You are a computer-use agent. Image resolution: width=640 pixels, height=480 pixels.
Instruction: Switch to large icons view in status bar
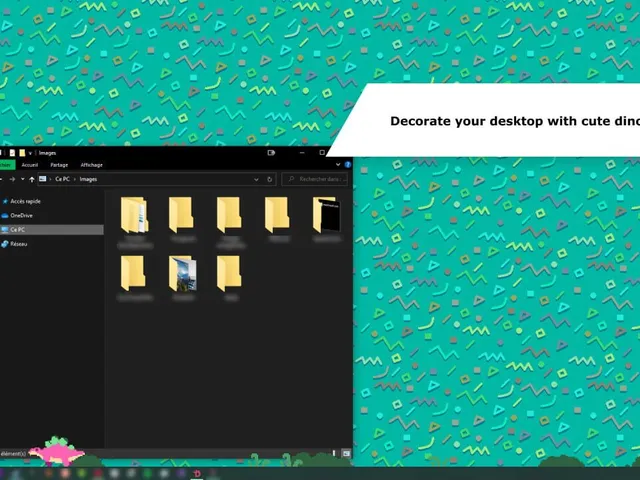(346, 453)
